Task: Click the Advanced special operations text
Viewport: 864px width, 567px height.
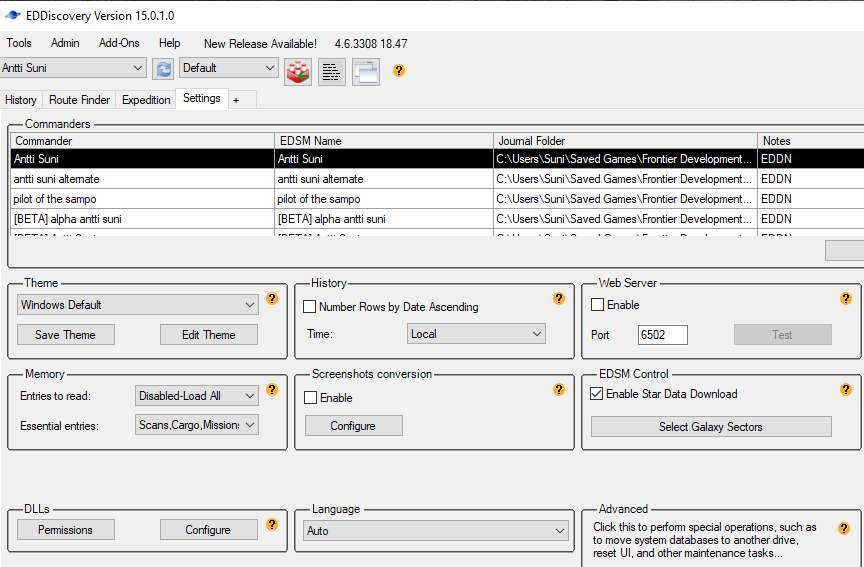Action: click(x=705, y=540)
